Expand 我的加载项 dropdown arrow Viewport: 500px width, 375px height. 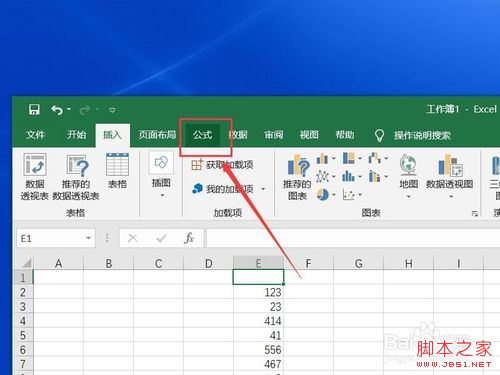coord(263,189)
